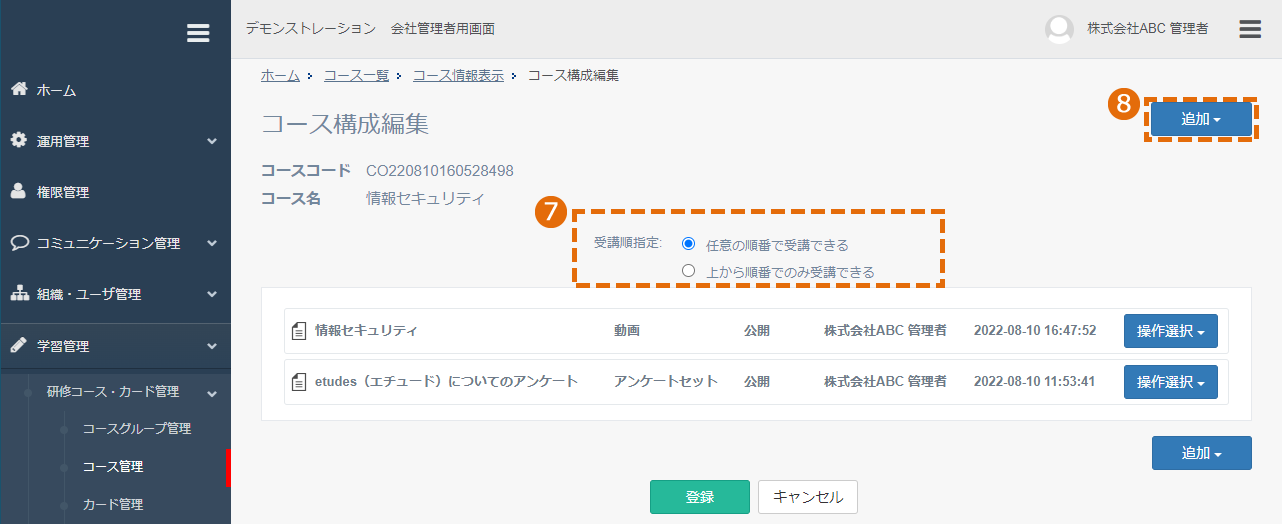Screen dimensions: 1282x524
Task: Click the デモンストレーション 会社管理者用画面 header title
Action: 370,29
